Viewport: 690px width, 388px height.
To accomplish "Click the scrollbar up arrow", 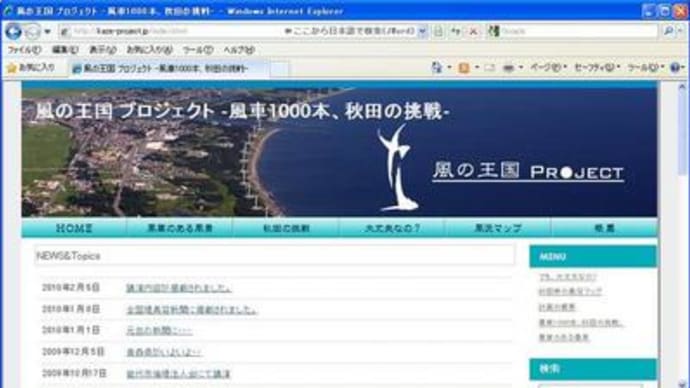I will [x=682, y=87].
